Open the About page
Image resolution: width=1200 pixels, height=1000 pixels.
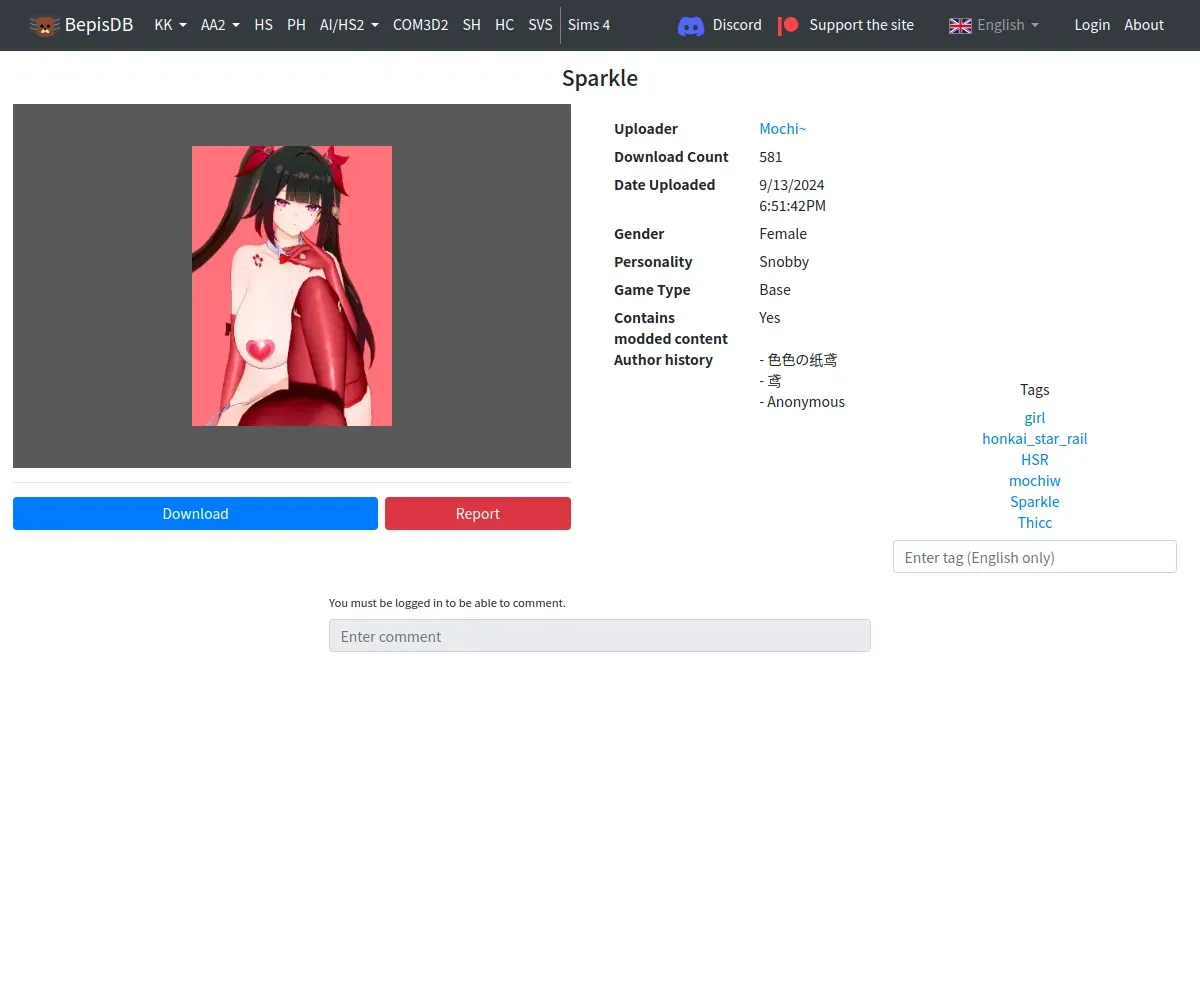1144,25
